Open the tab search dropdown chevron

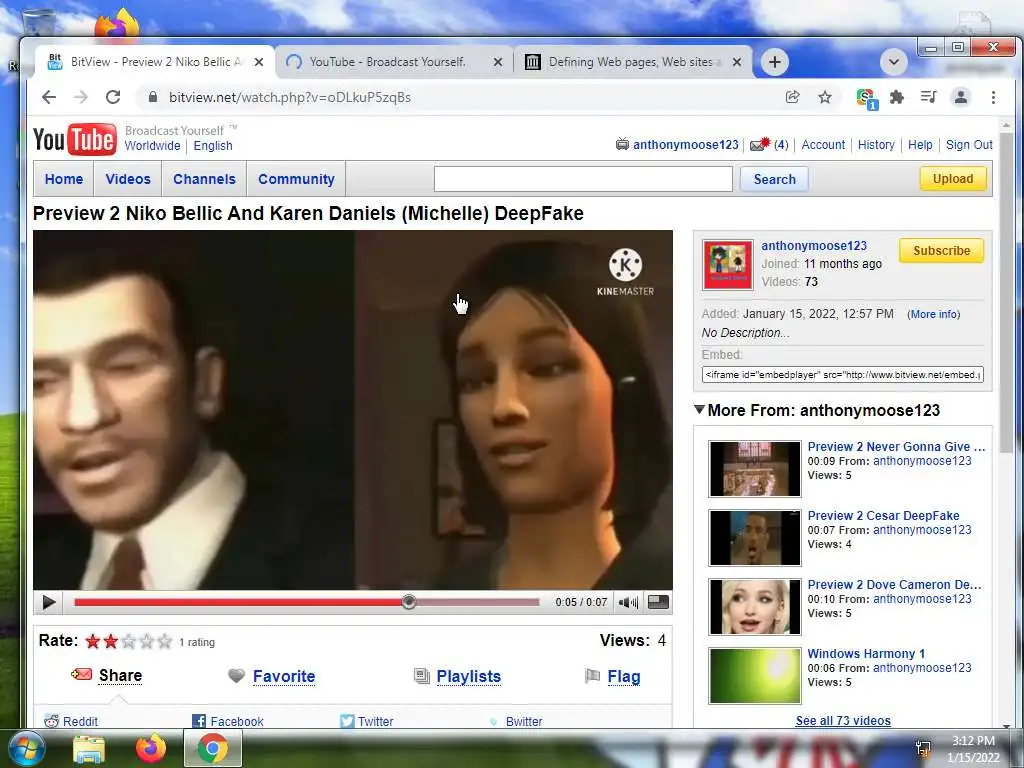pyautogui.click(x=893, y=62)
